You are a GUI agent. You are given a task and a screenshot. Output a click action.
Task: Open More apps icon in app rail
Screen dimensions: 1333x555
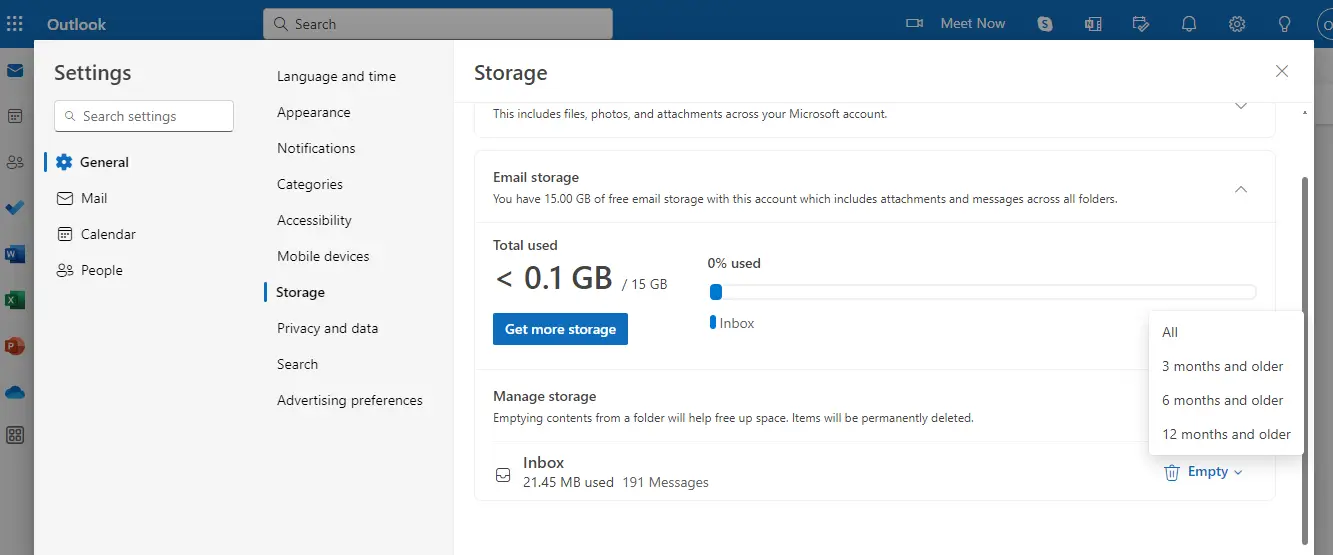click(x=15, y=436)
